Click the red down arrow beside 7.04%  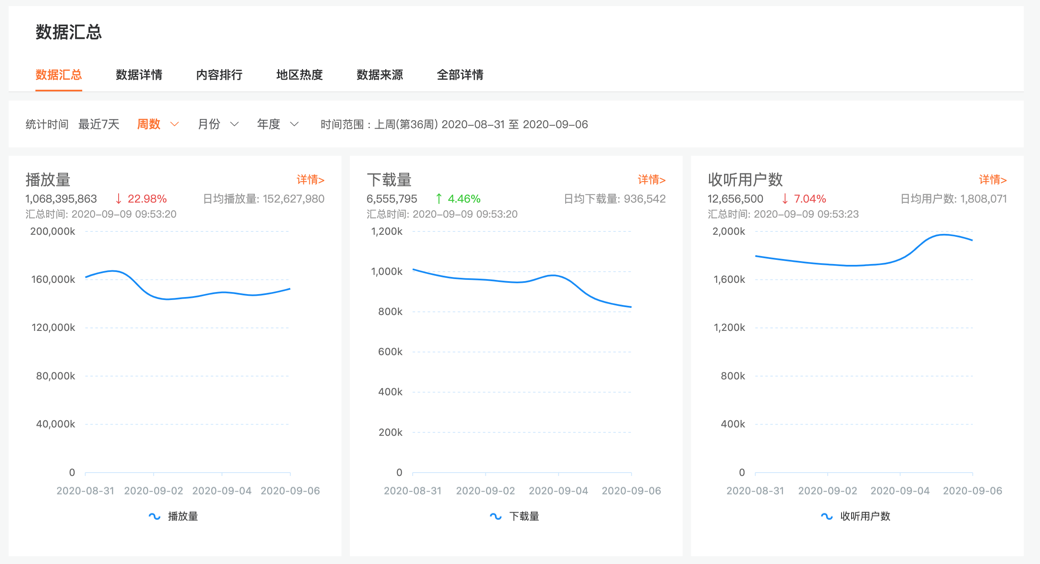[x=785, y=199]
